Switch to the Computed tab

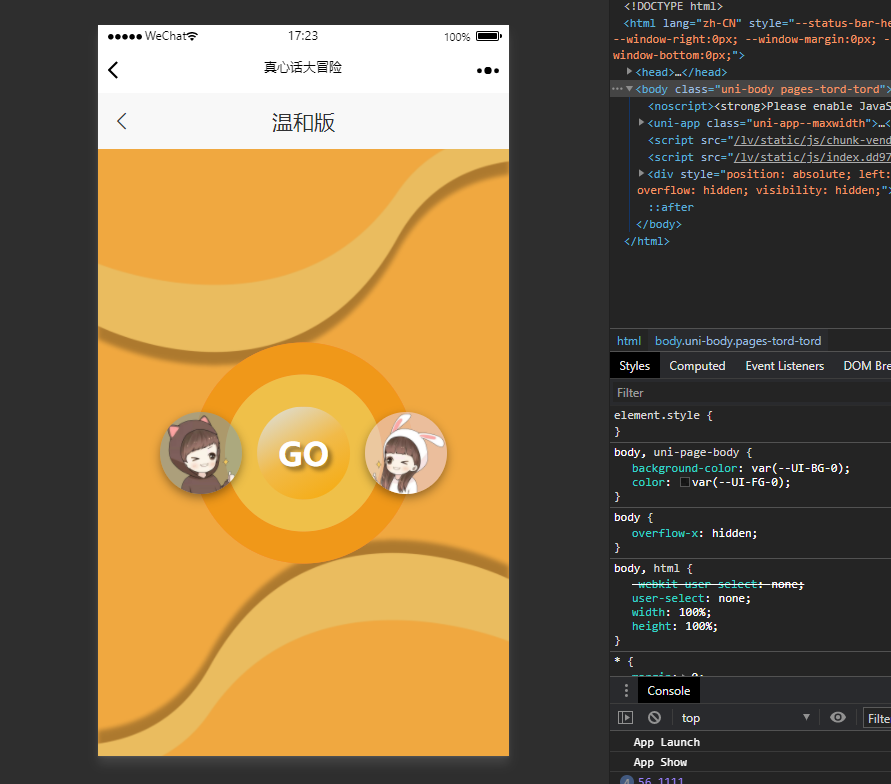[x=697, y=366]
